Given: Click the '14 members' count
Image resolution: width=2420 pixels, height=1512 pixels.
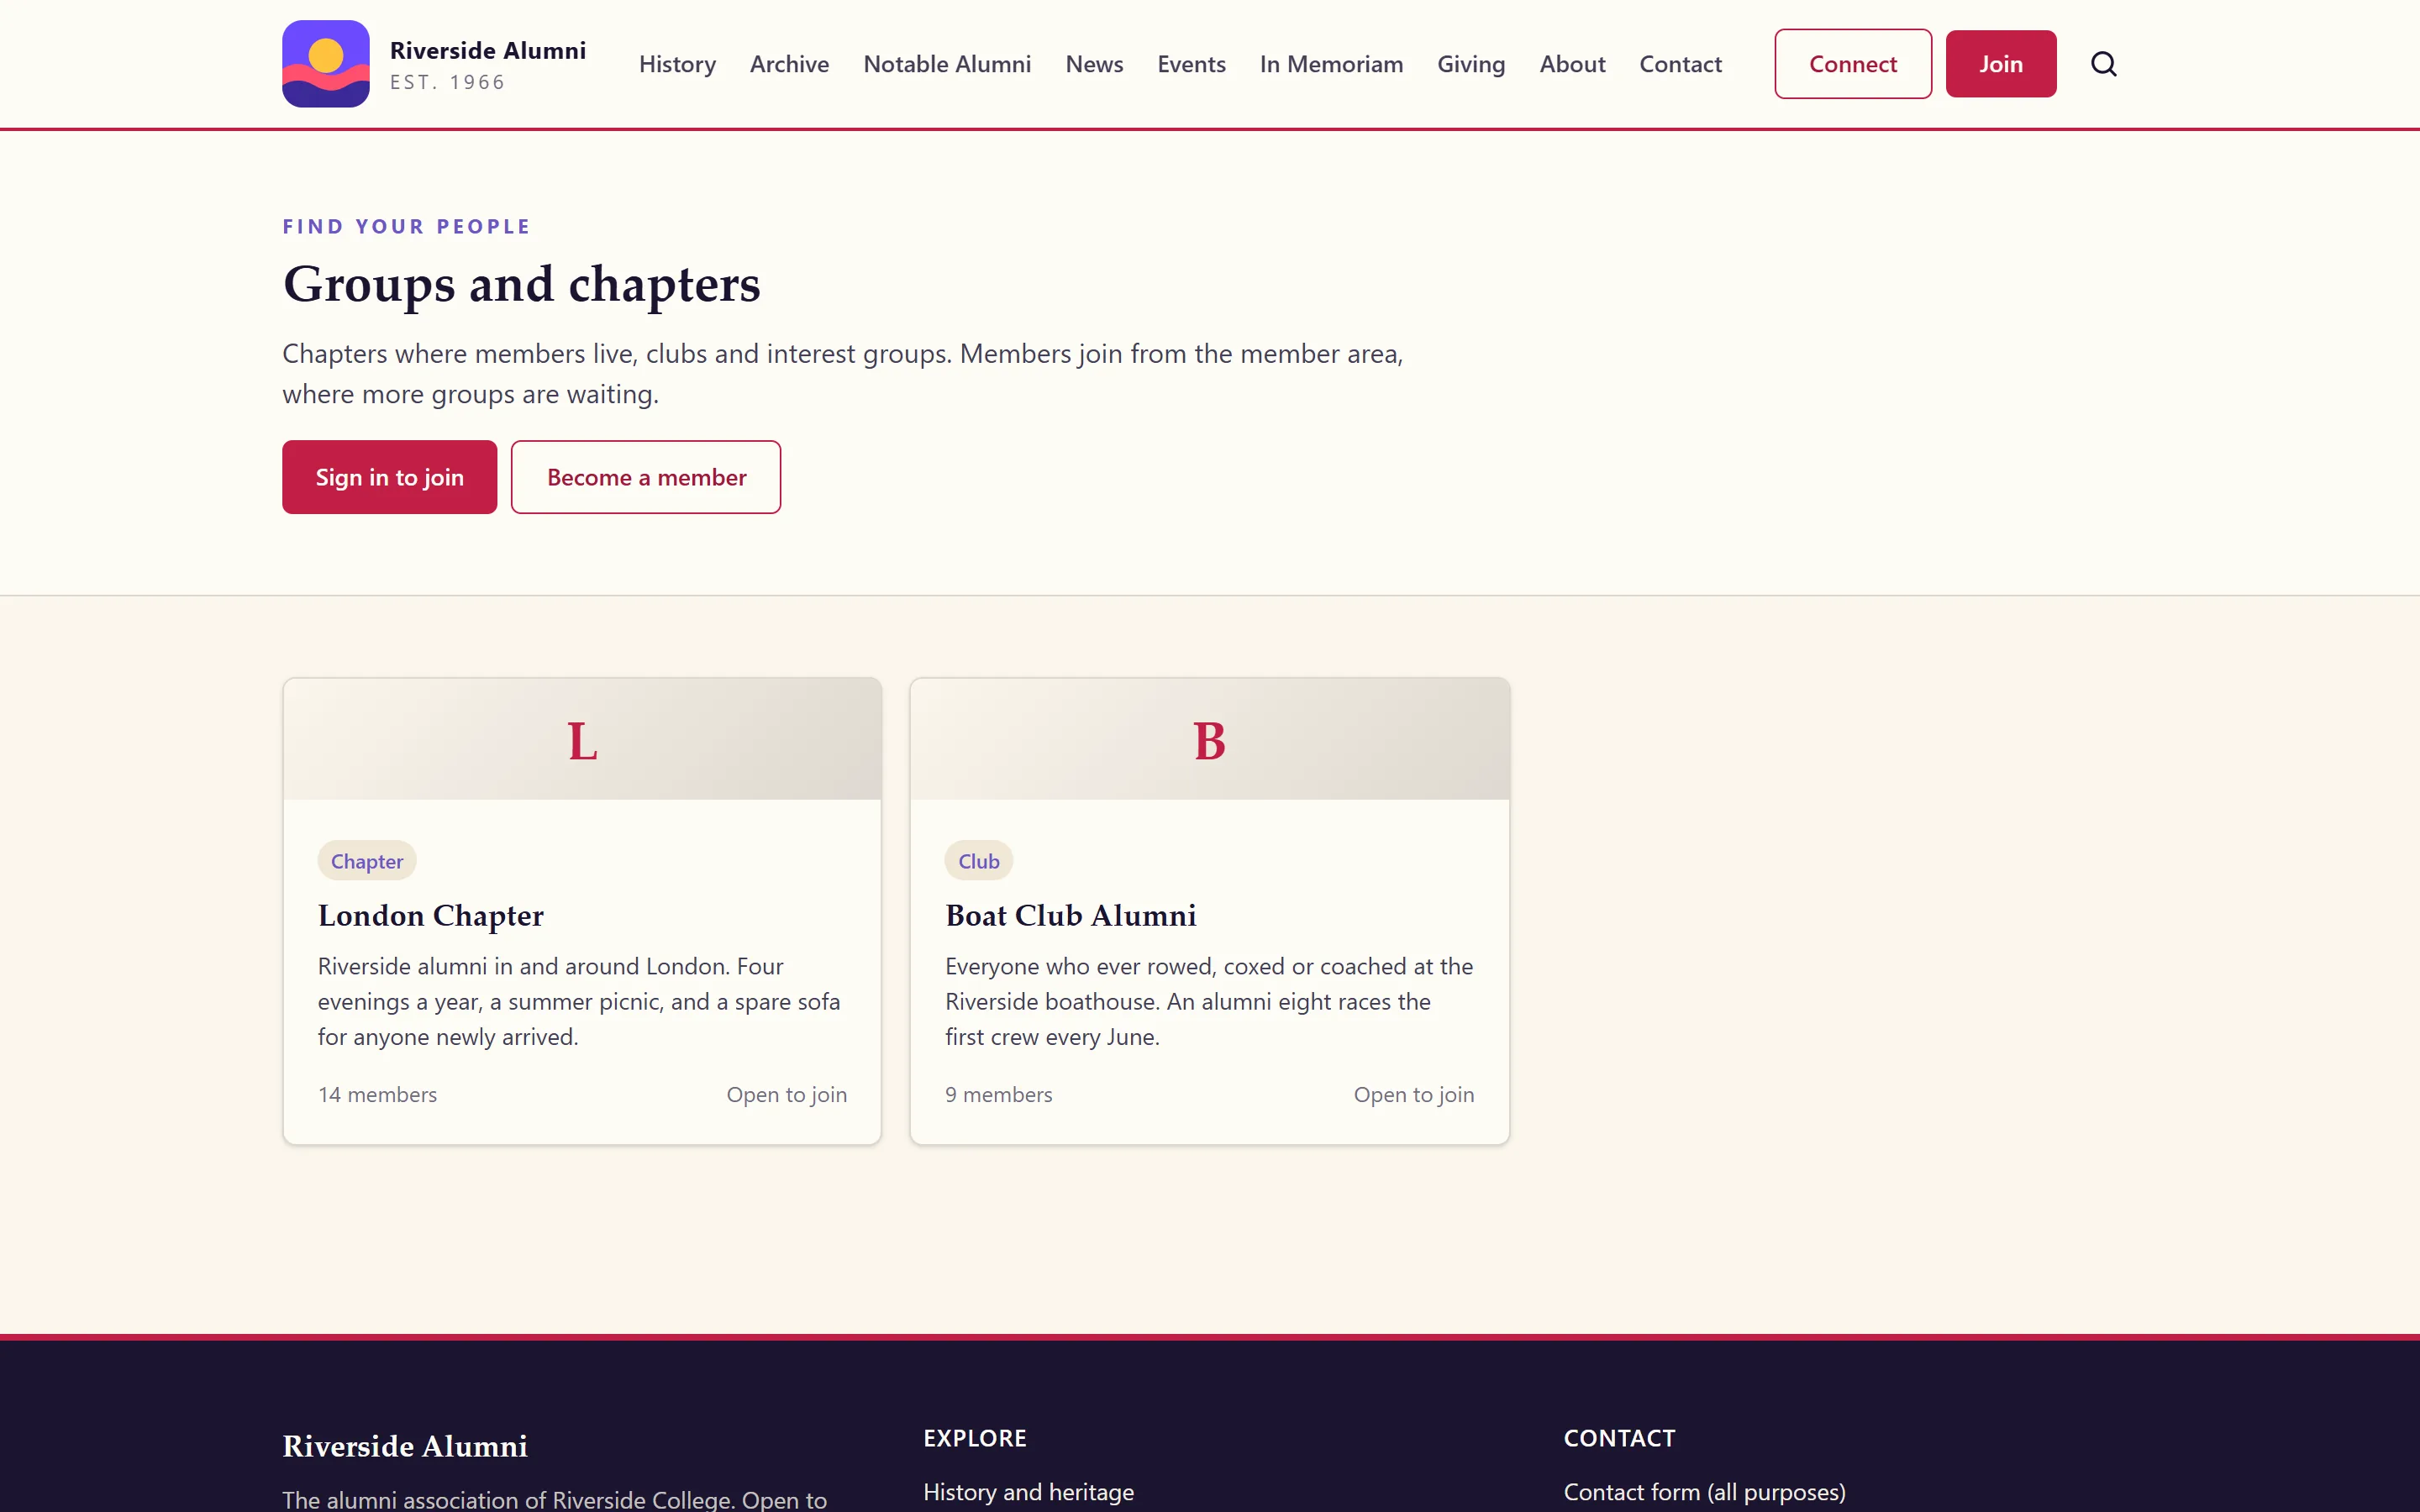Looking at the screenshot, I should pyautogui.click(x=378, y=1094).
